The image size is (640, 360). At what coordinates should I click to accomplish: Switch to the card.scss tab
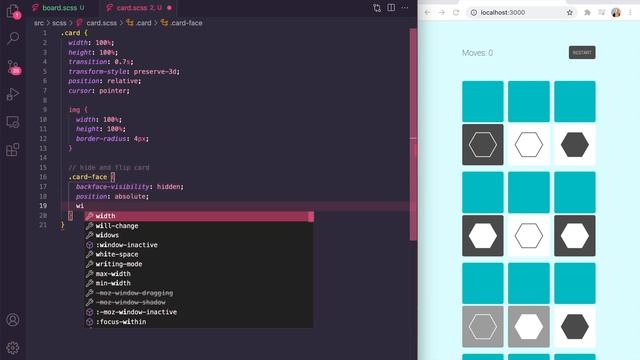click(139, 8)
